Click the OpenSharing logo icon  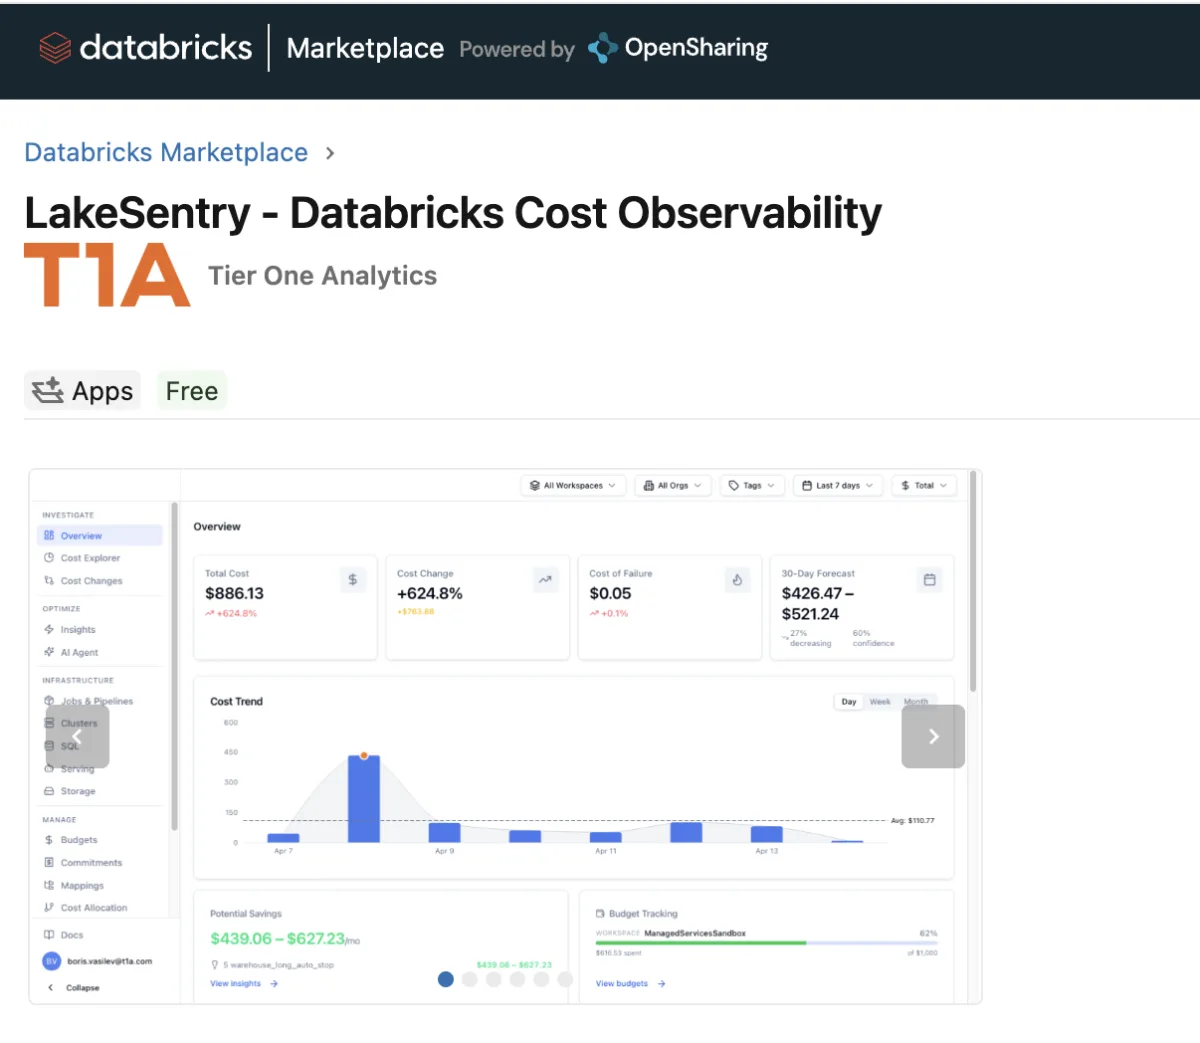(x=602, y=48)
